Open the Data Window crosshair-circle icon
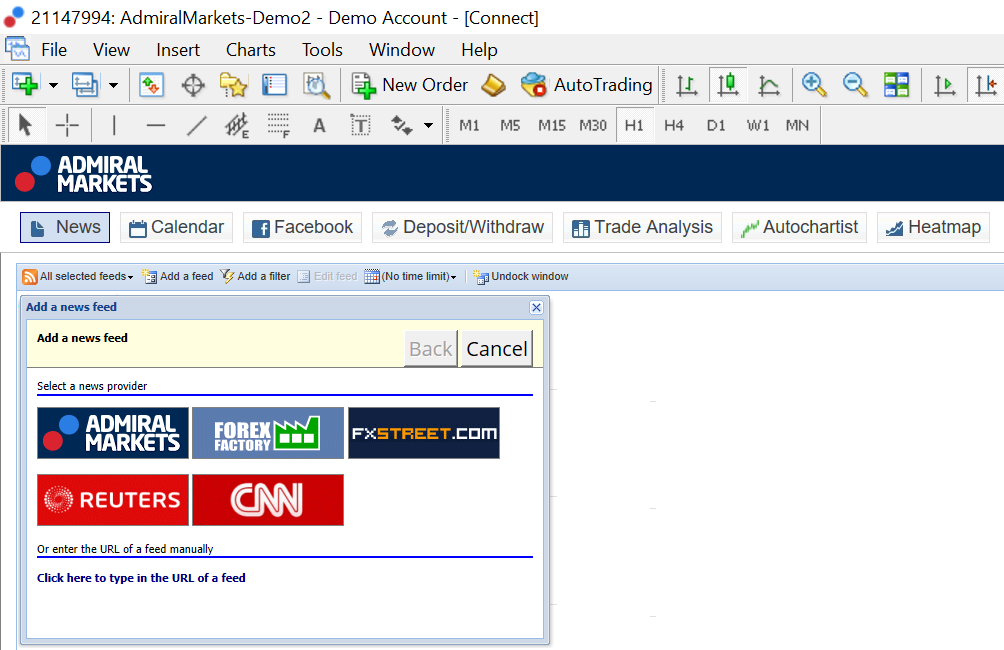The image size is (1004, 650). [x=193, y=85]
